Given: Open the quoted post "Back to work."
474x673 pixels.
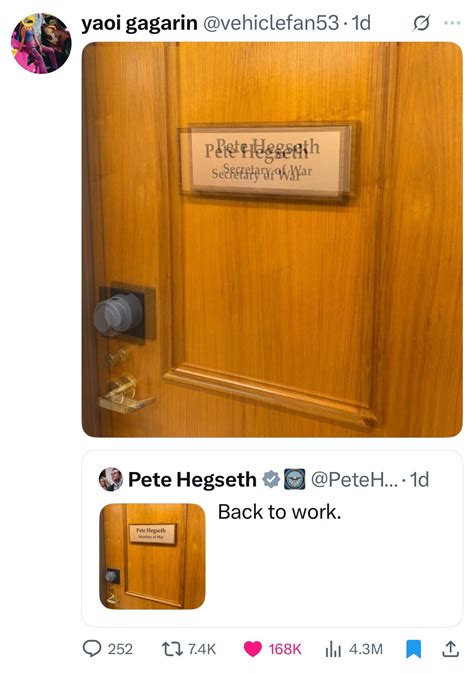Looking at the screenshot, I should (x=280, y=512).
